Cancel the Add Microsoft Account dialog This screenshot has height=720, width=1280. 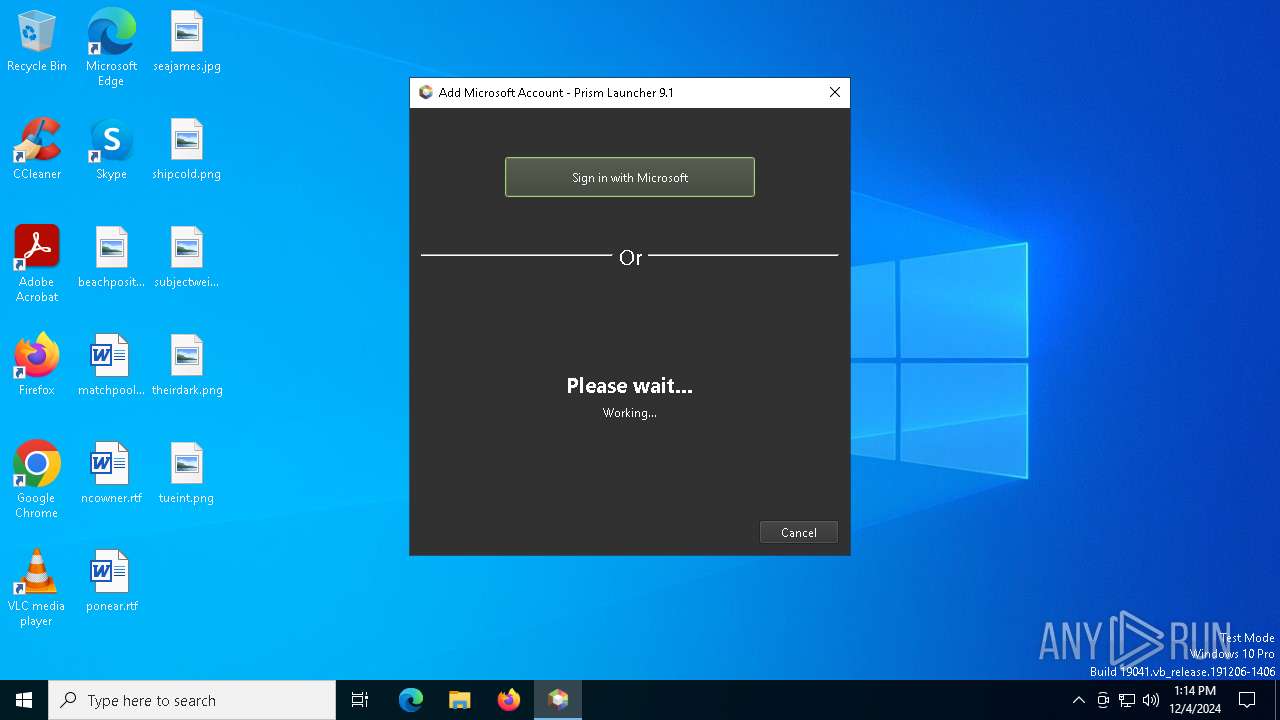(x=798, y=532)
